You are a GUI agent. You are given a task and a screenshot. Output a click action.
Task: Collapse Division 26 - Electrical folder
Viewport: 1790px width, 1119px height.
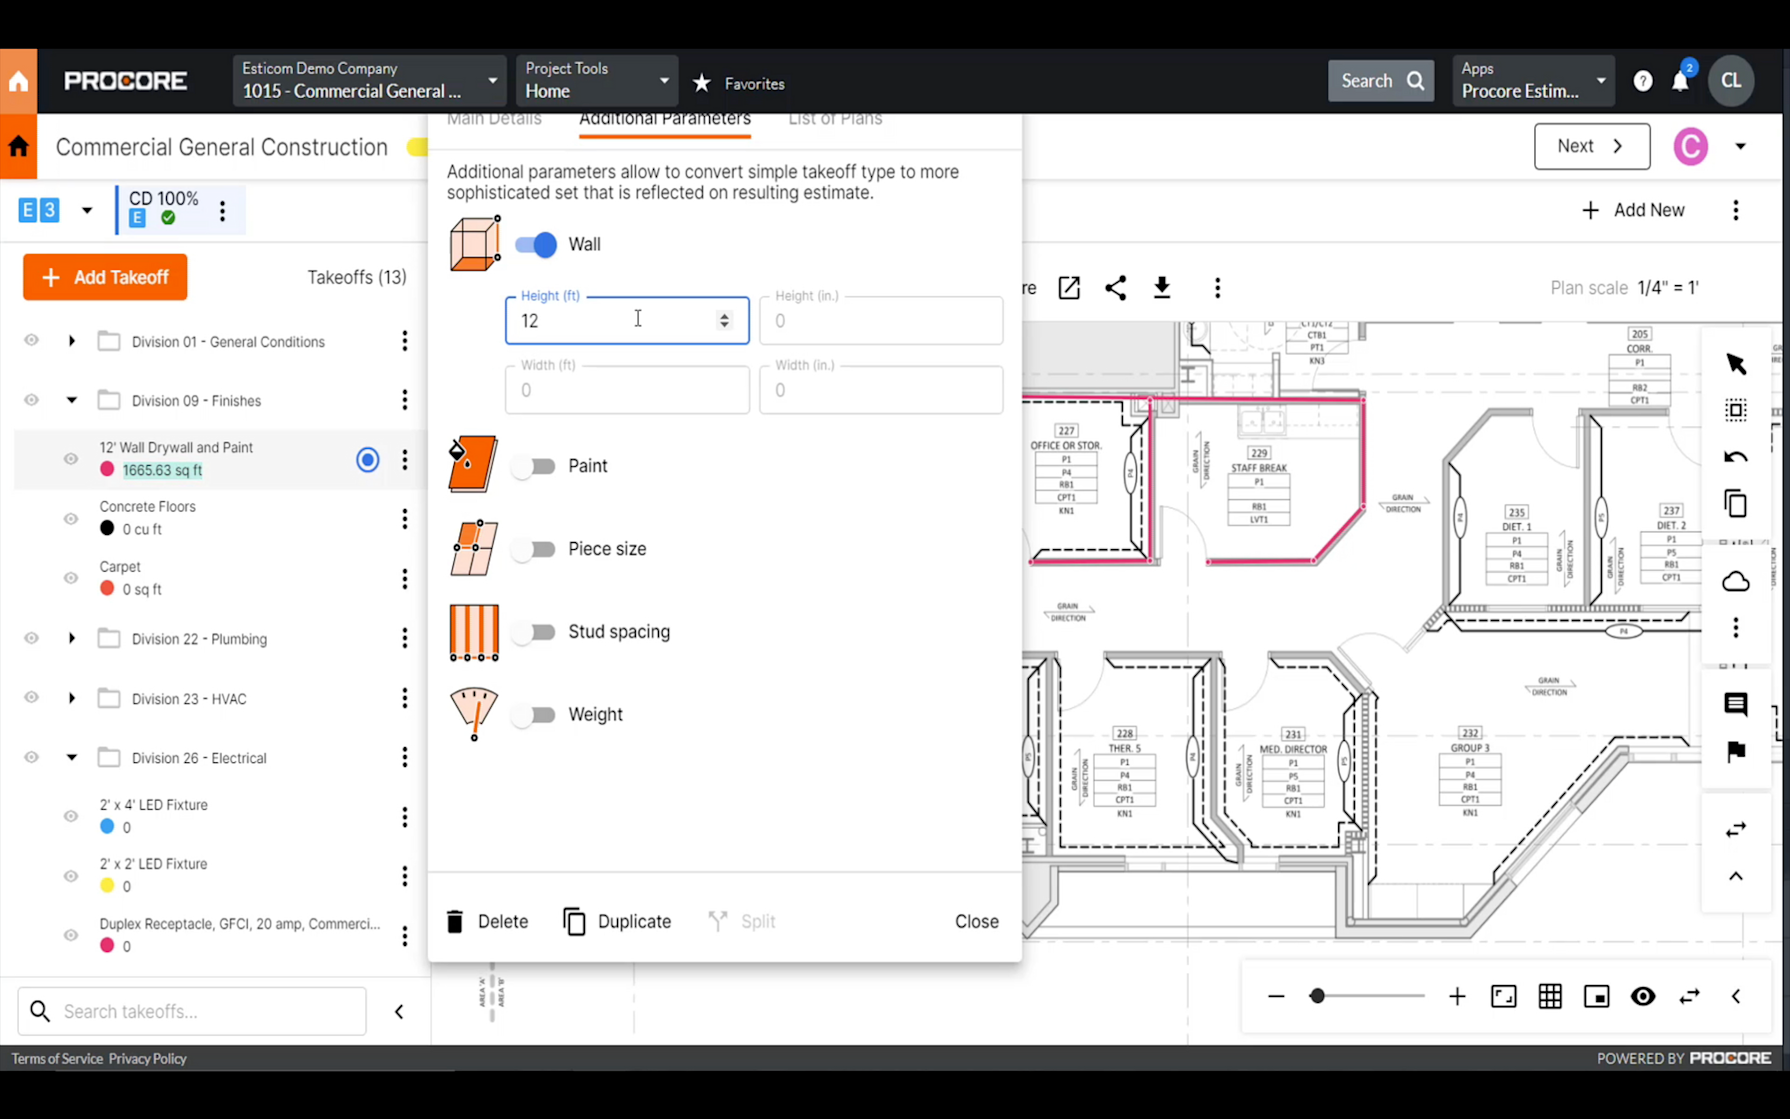click(71, 757)
